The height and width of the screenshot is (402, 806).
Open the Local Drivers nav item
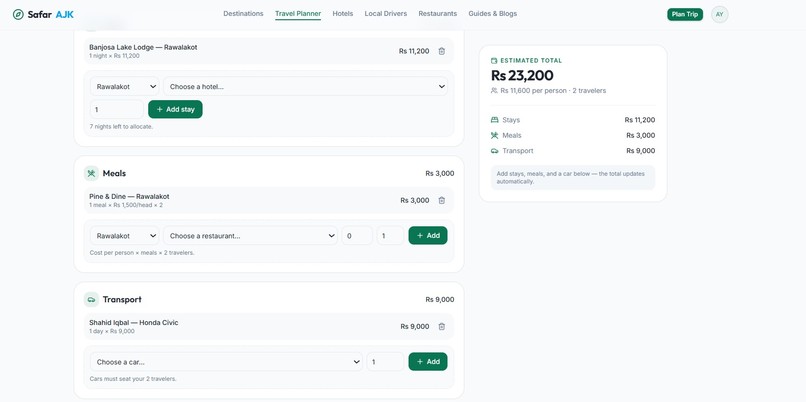[x=386, y=14]
